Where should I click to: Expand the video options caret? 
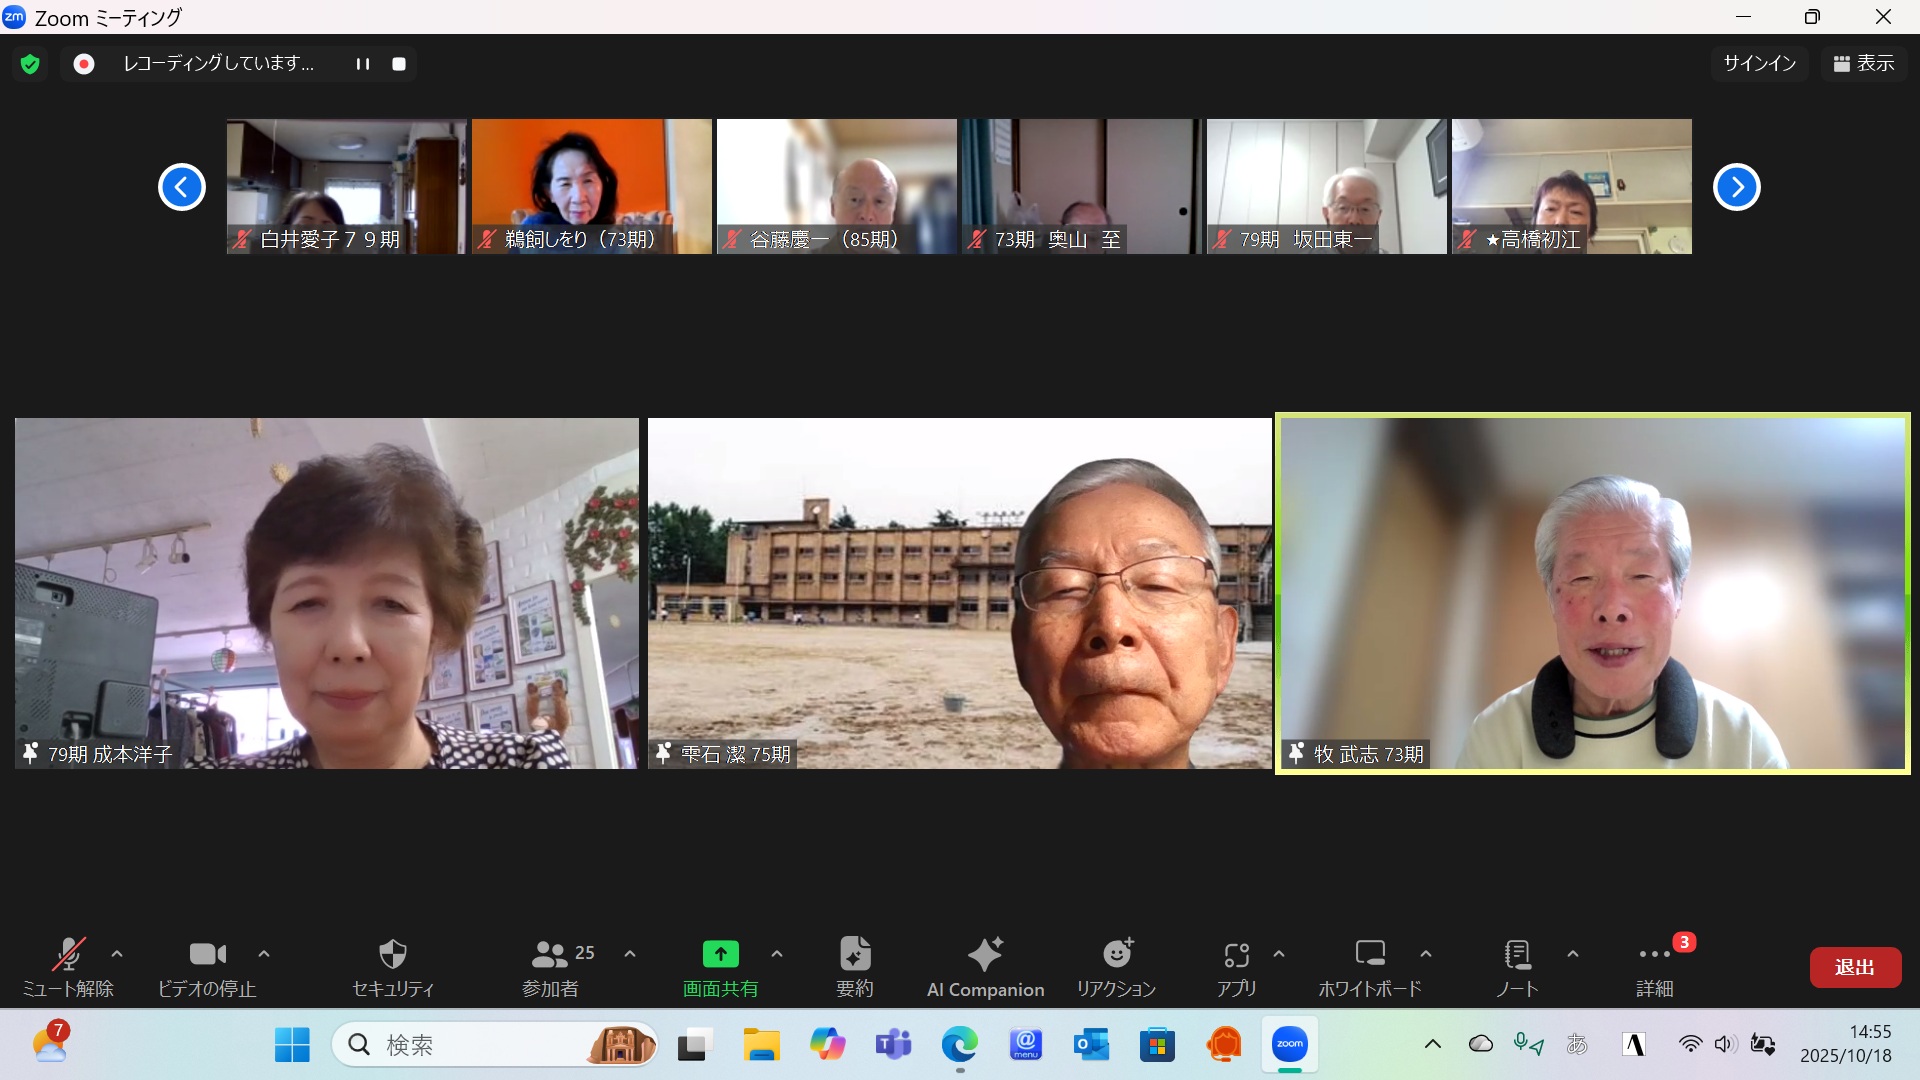point(264,954)
